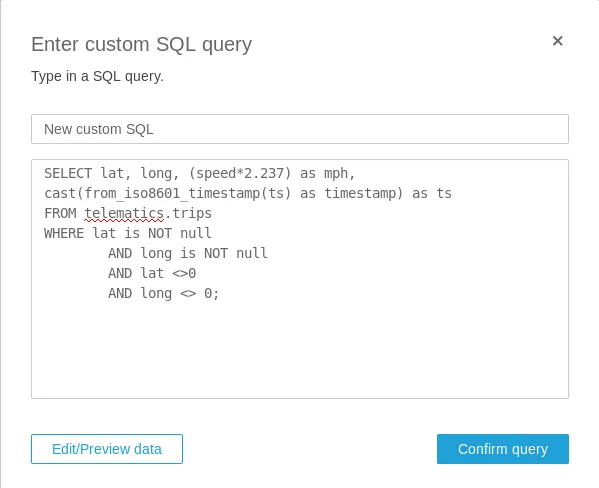Open Edit/Preview data

point(107,449)
